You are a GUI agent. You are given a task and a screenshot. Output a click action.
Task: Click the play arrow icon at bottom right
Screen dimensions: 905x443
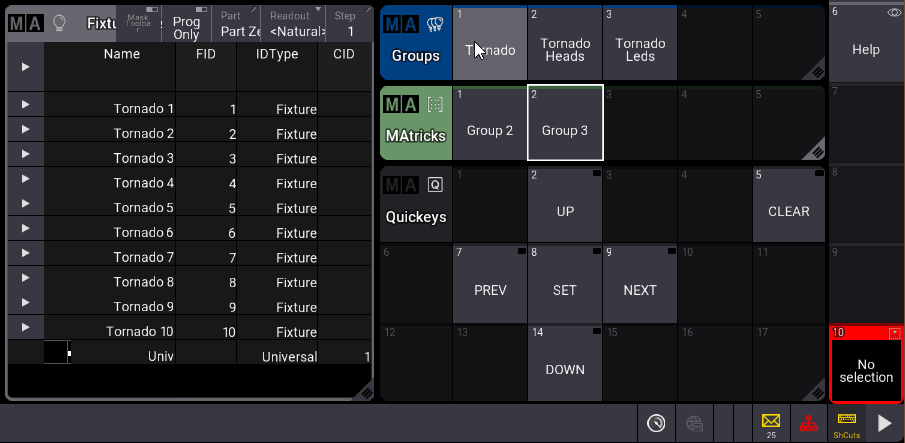coord(884,423)
